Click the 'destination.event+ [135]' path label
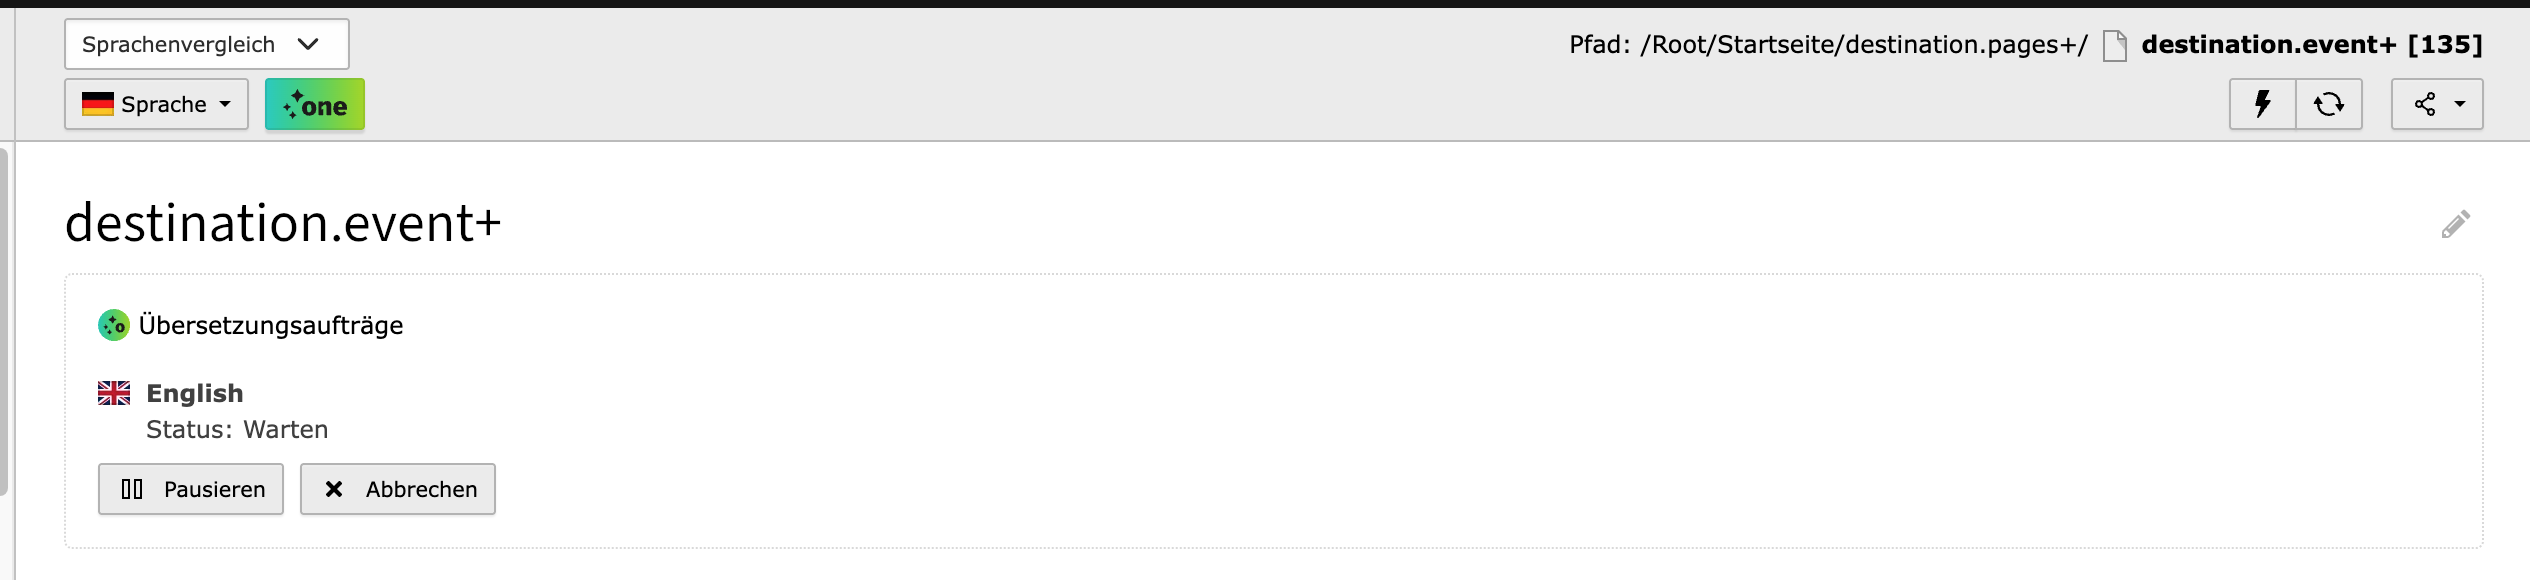This screenshot has height=580, width=2530. coord(2311,45)
